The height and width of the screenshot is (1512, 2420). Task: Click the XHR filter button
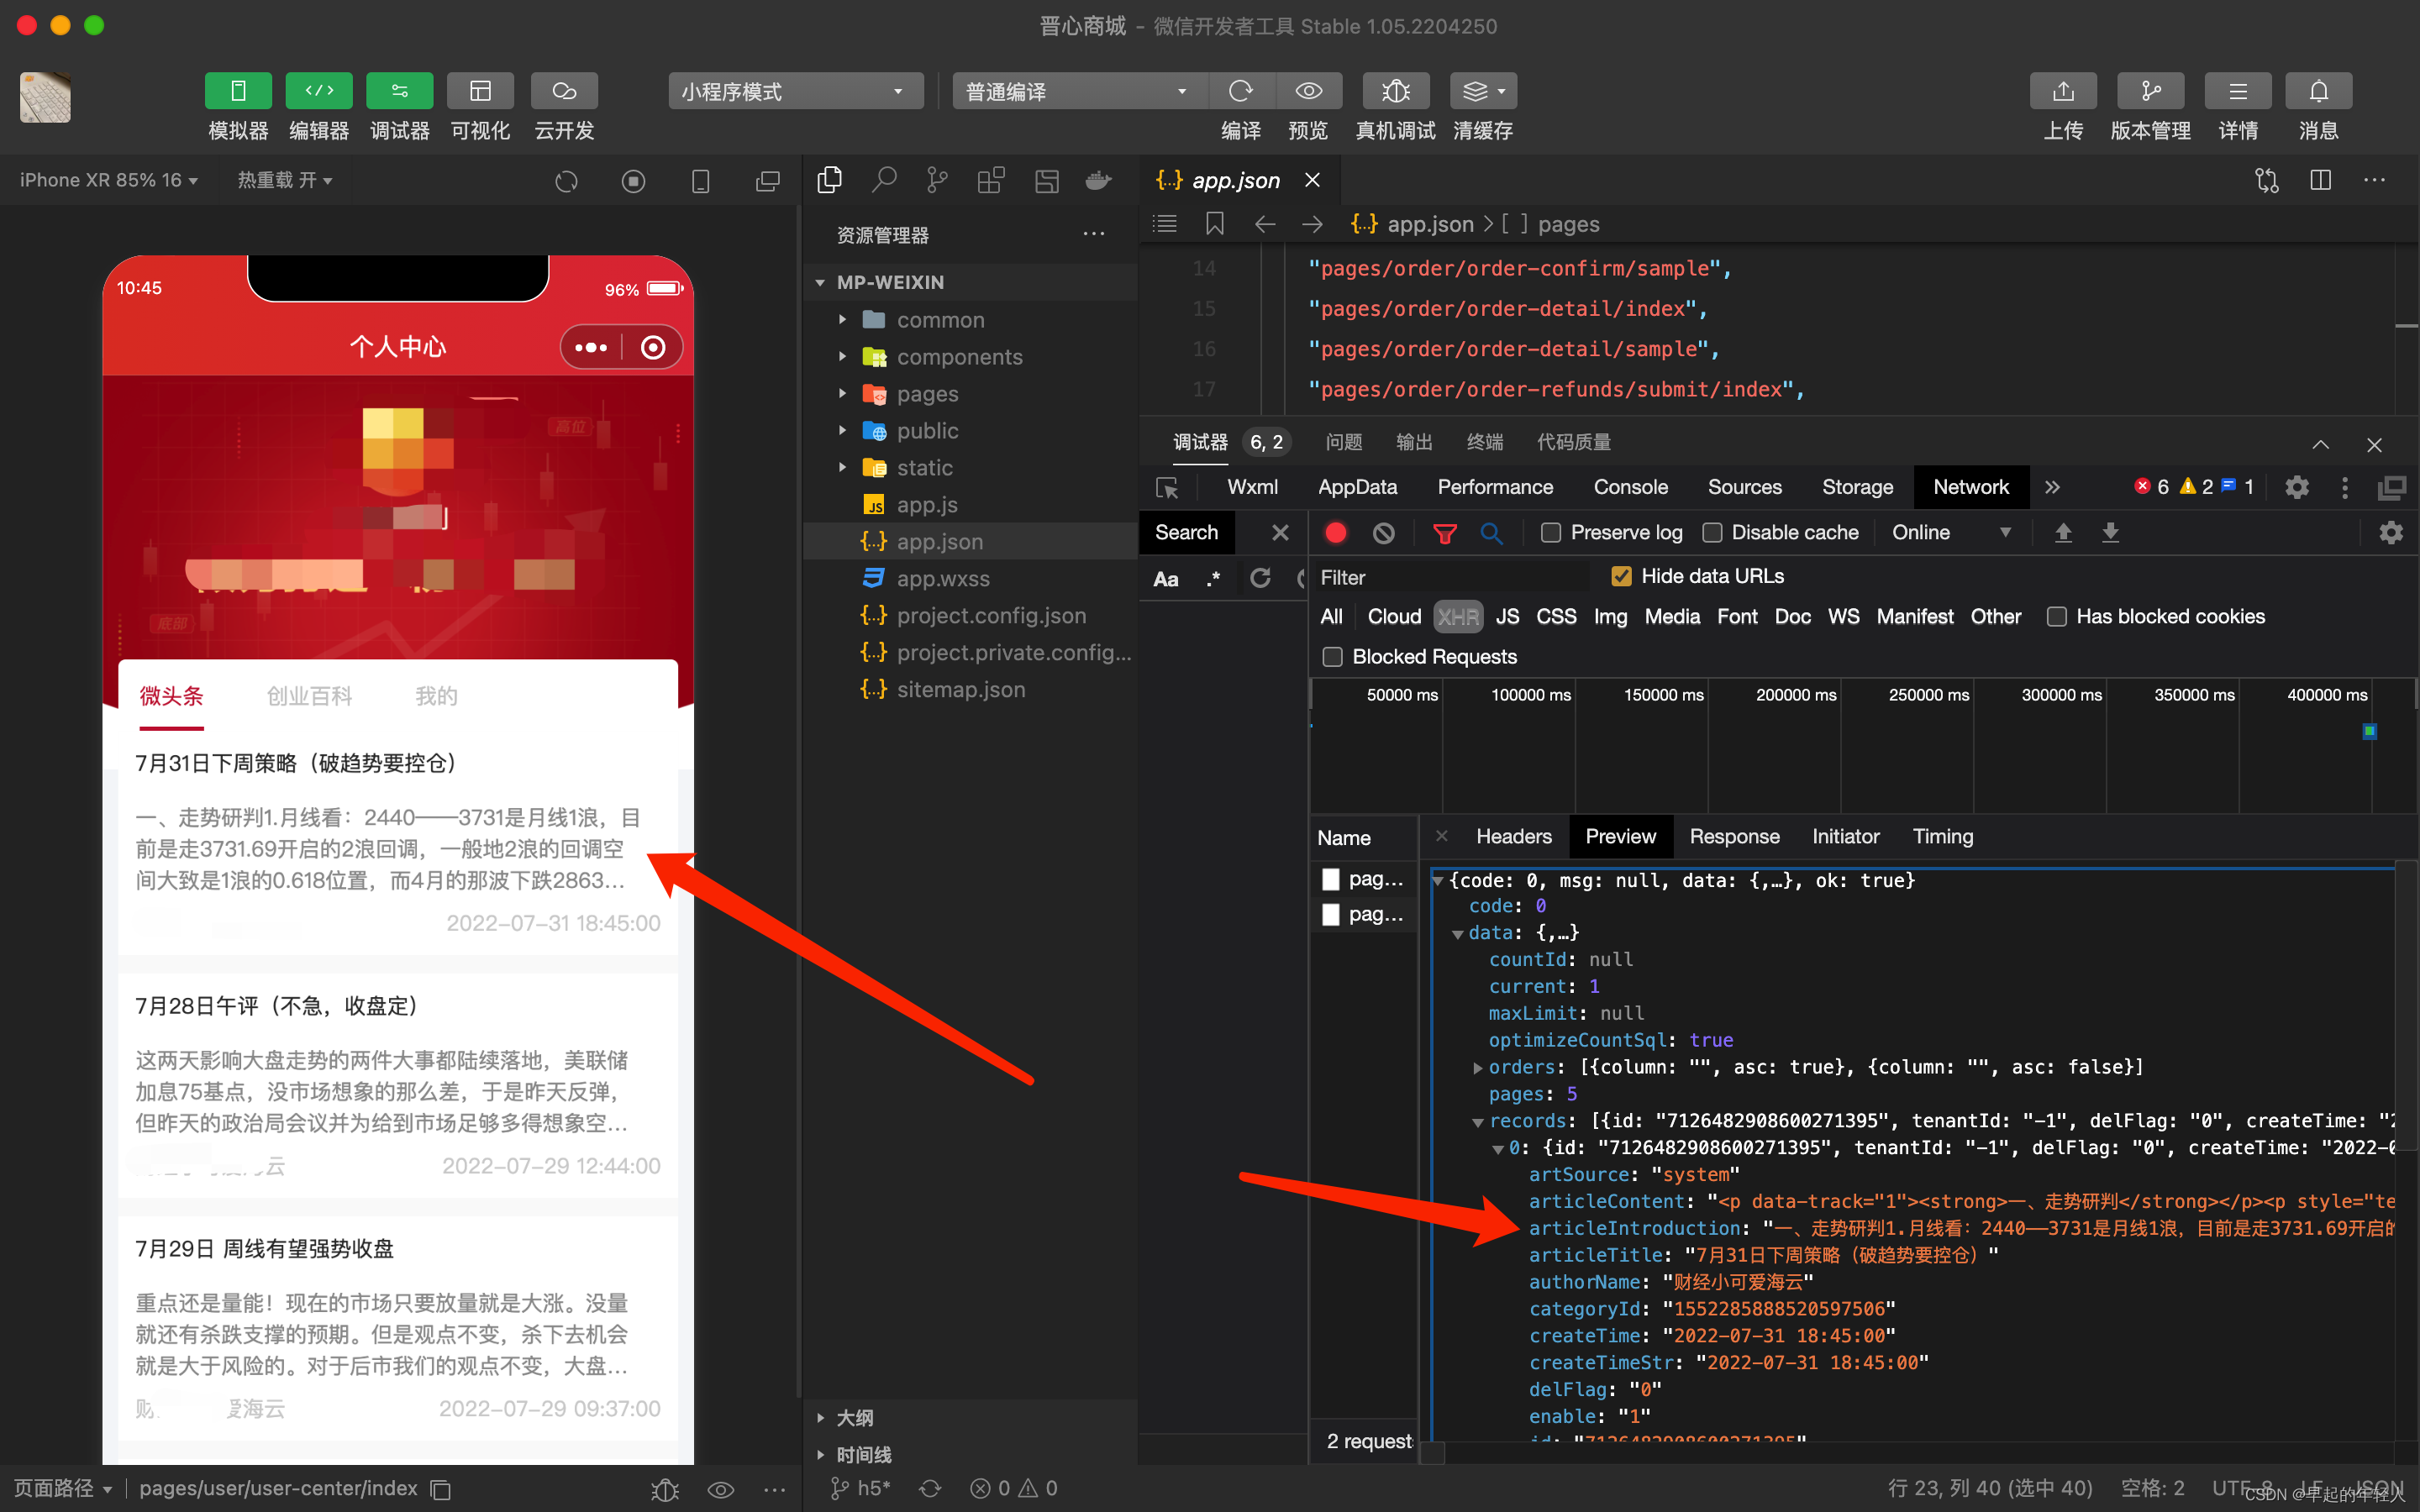pos(1456,615)
